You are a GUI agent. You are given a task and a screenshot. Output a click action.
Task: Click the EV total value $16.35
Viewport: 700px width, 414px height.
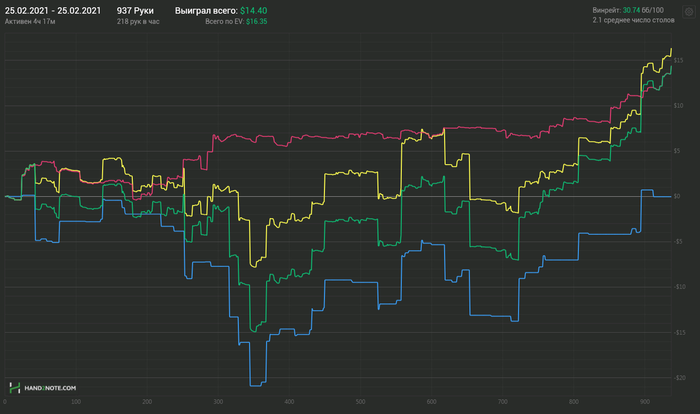[257, 21]
